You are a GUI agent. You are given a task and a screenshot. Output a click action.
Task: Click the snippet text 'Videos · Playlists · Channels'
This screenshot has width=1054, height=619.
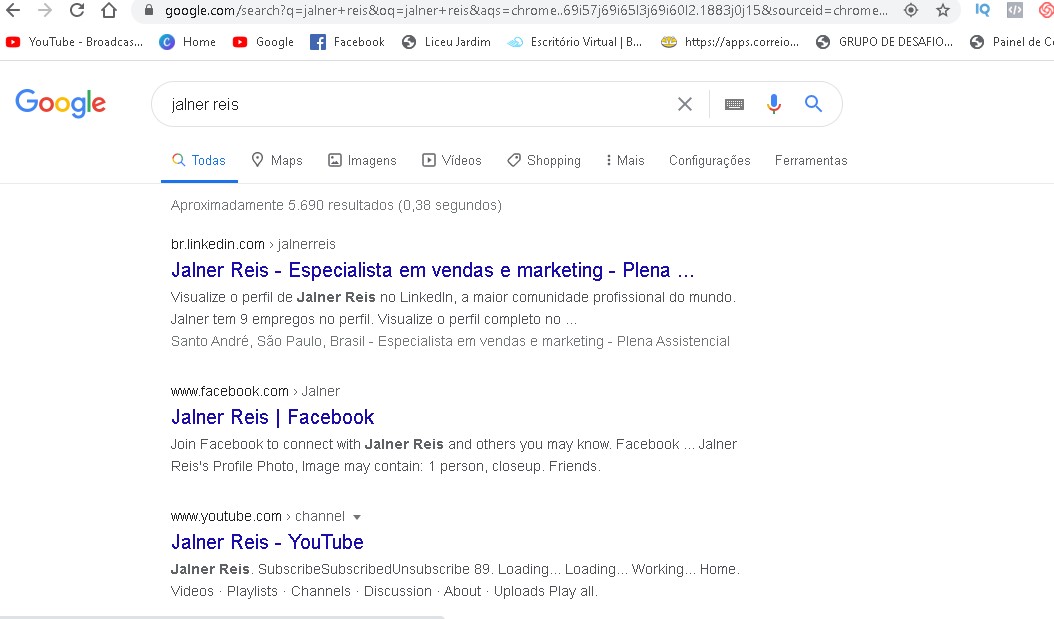click(x=261, y=591)
